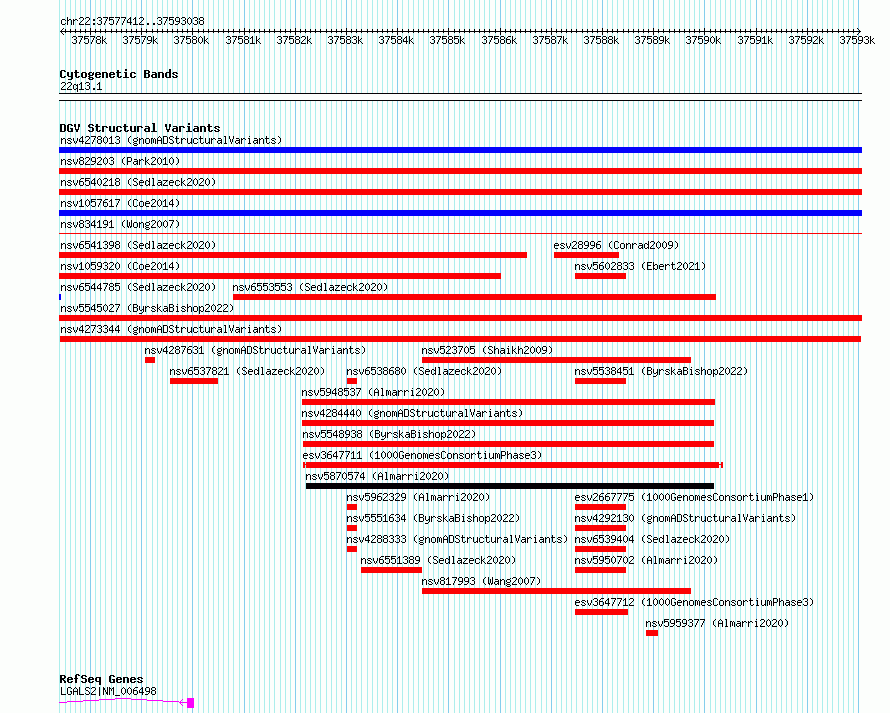Viewport: 890px width, 713px height.
Task: Open variant nsv6537821 (Sedlazeck2020)
Action: pyautogui.click(x=247, y=371)
